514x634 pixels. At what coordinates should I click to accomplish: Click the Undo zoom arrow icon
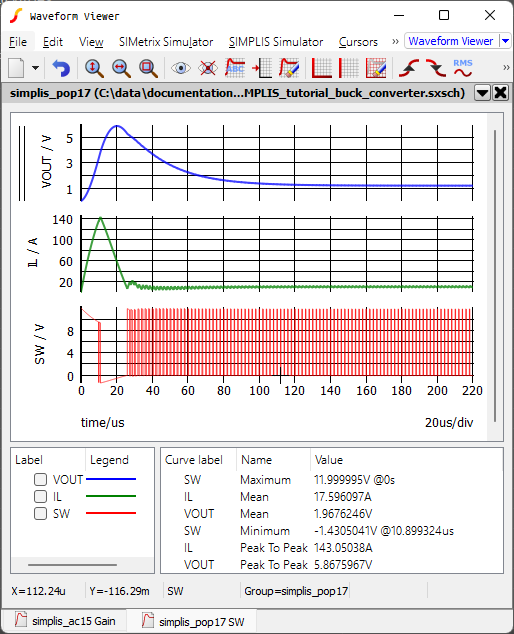click(61, 68)
